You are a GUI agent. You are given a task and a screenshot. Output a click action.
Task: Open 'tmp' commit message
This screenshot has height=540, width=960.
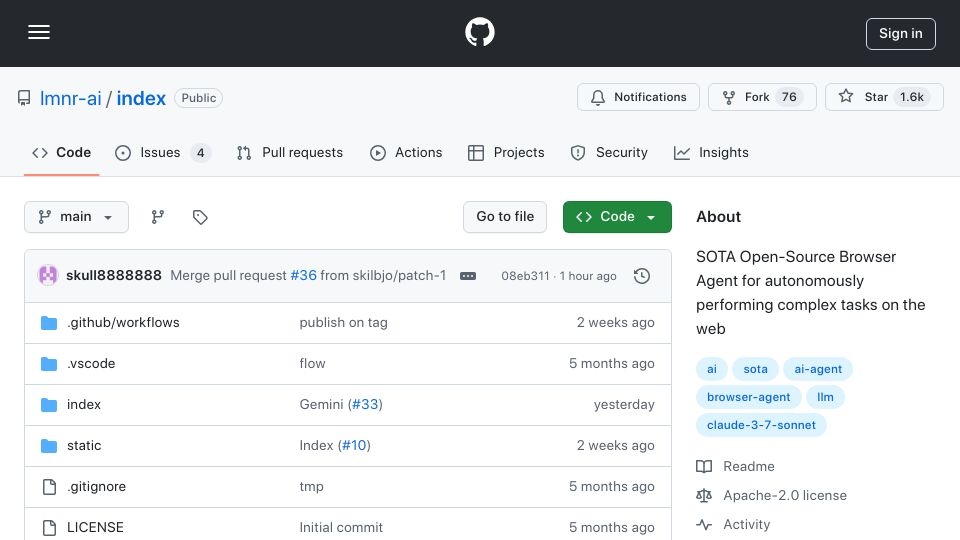click(311, 487)
